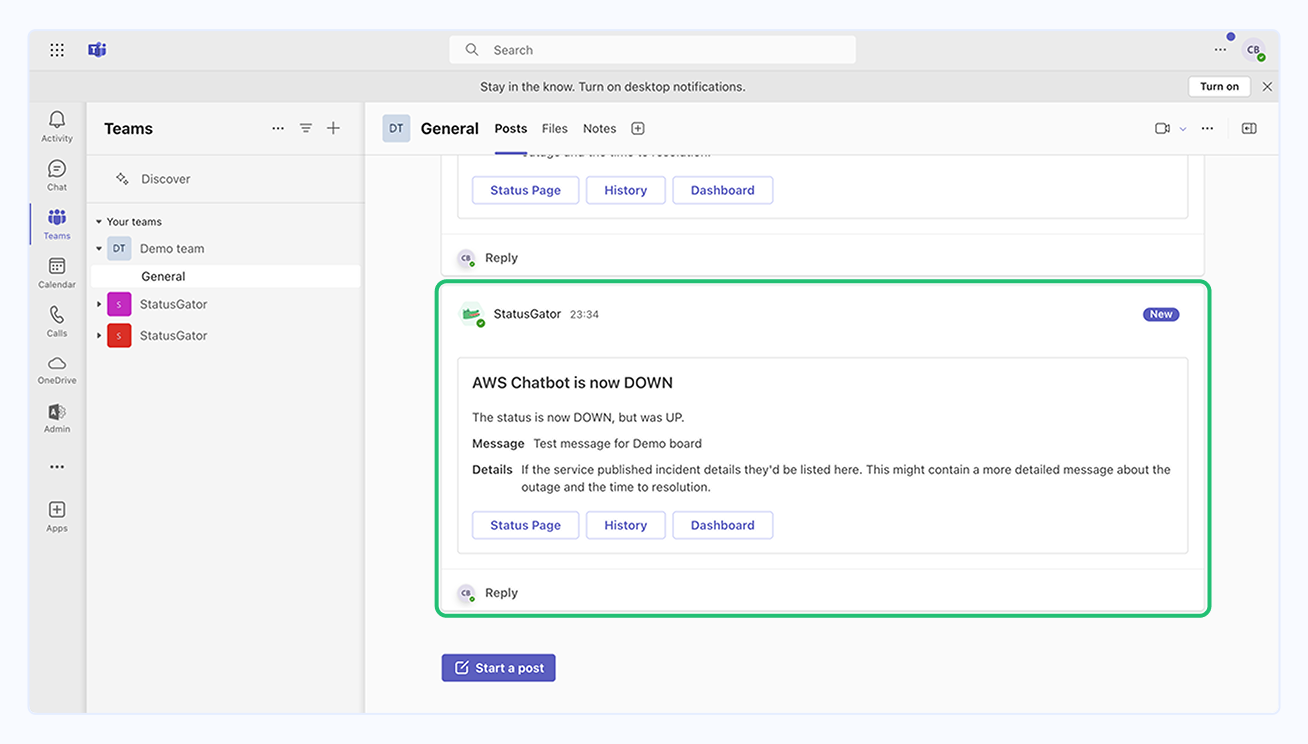Screen dimensions: 1308x744
Task: Open History in AWS Chatbot card
Action: [x=625, y=525]
